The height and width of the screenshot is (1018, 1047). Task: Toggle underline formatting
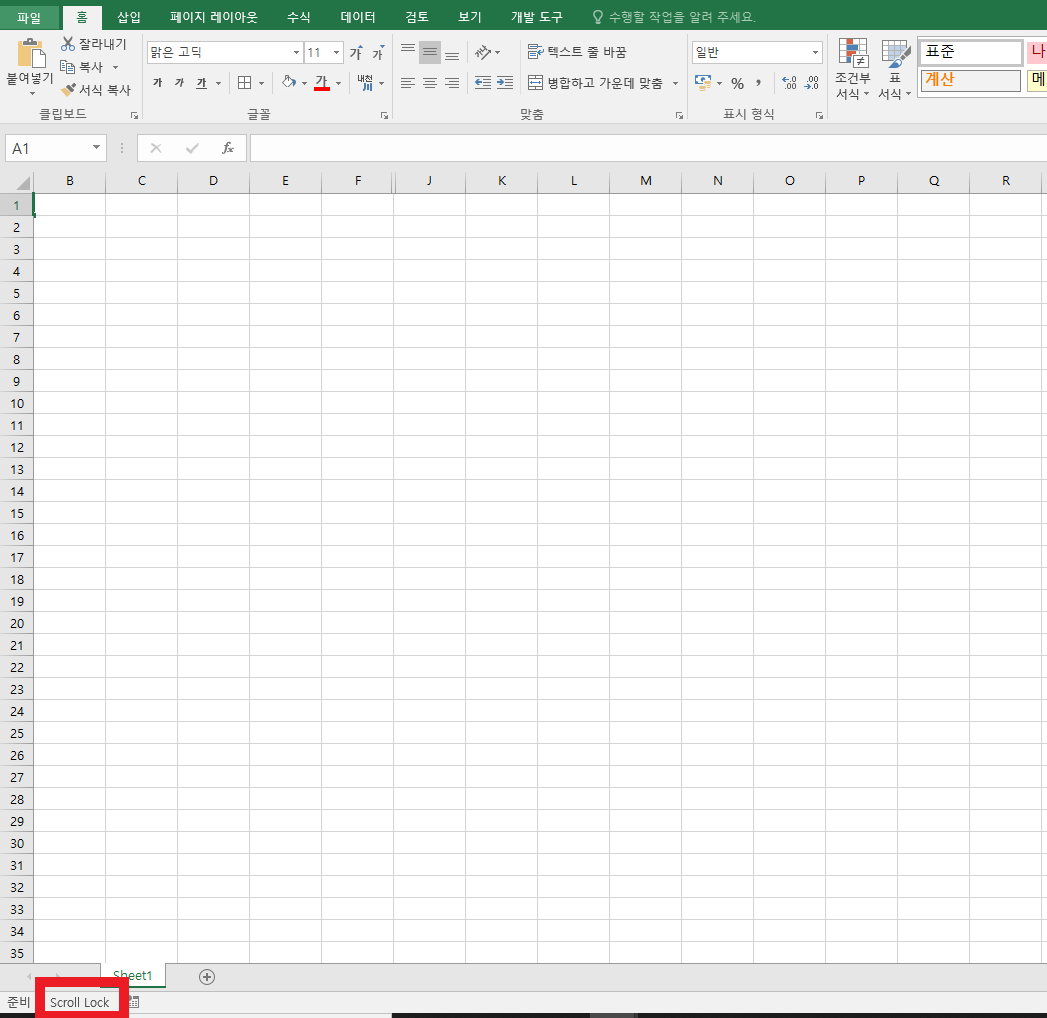click(x=202, y=83)
